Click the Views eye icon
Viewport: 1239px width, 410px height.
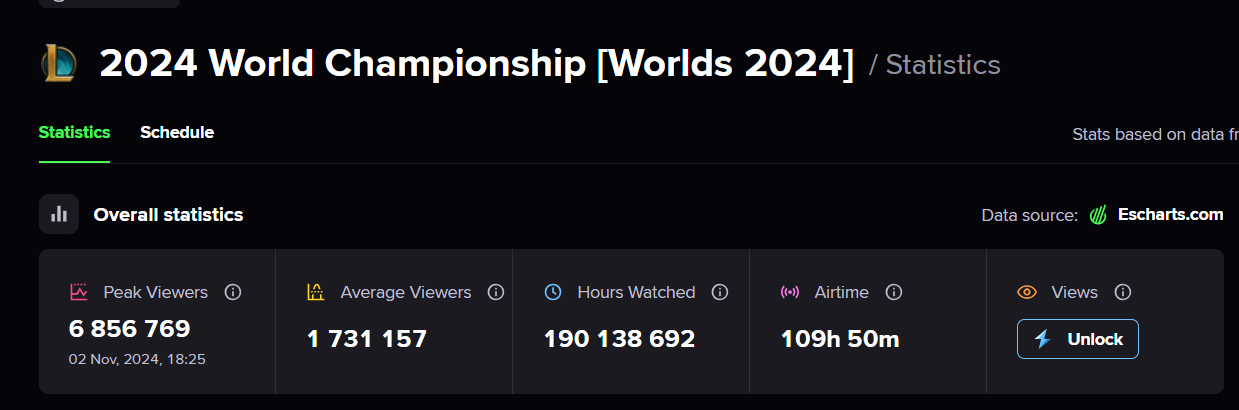tap(1027, 292)
